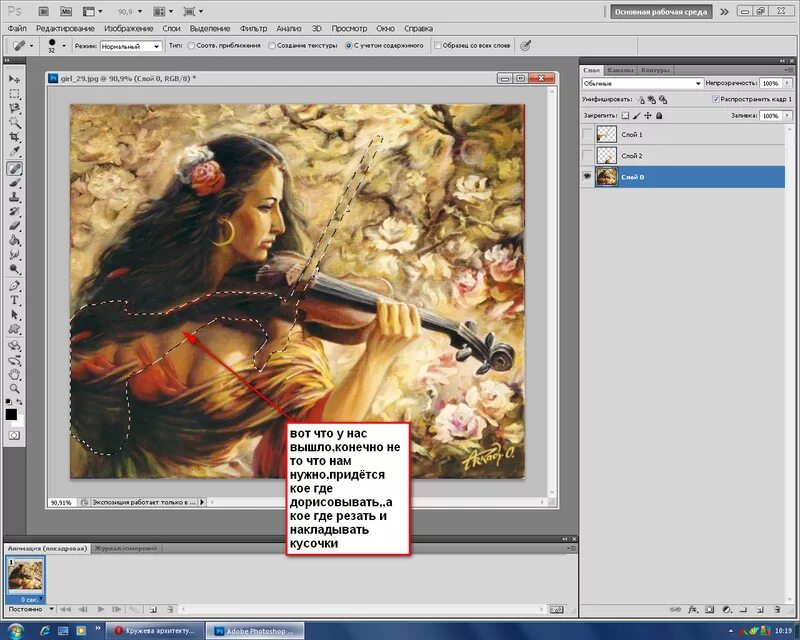Select the 3D Orbit camera tool

(14, 360)
